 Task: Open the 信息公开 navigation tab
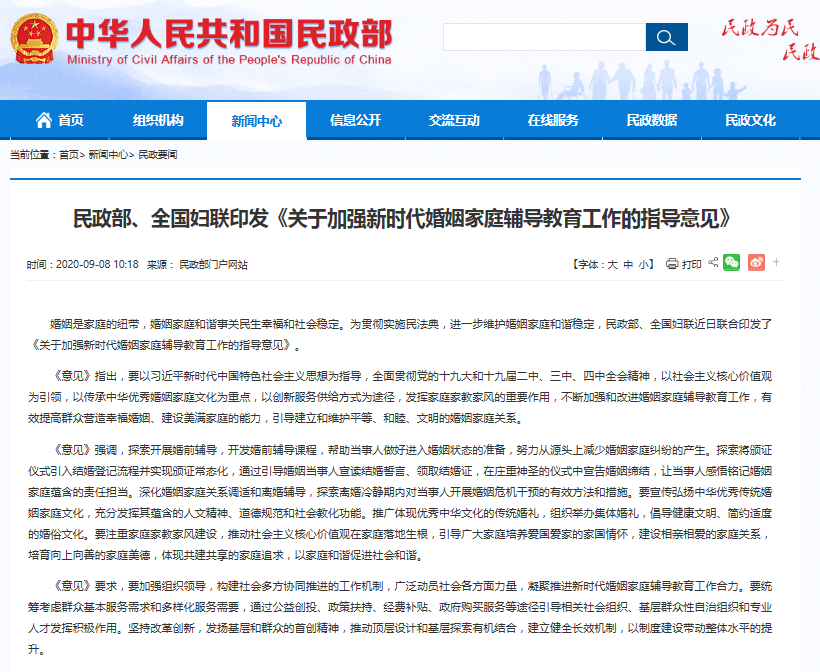[x=355, y=121]
